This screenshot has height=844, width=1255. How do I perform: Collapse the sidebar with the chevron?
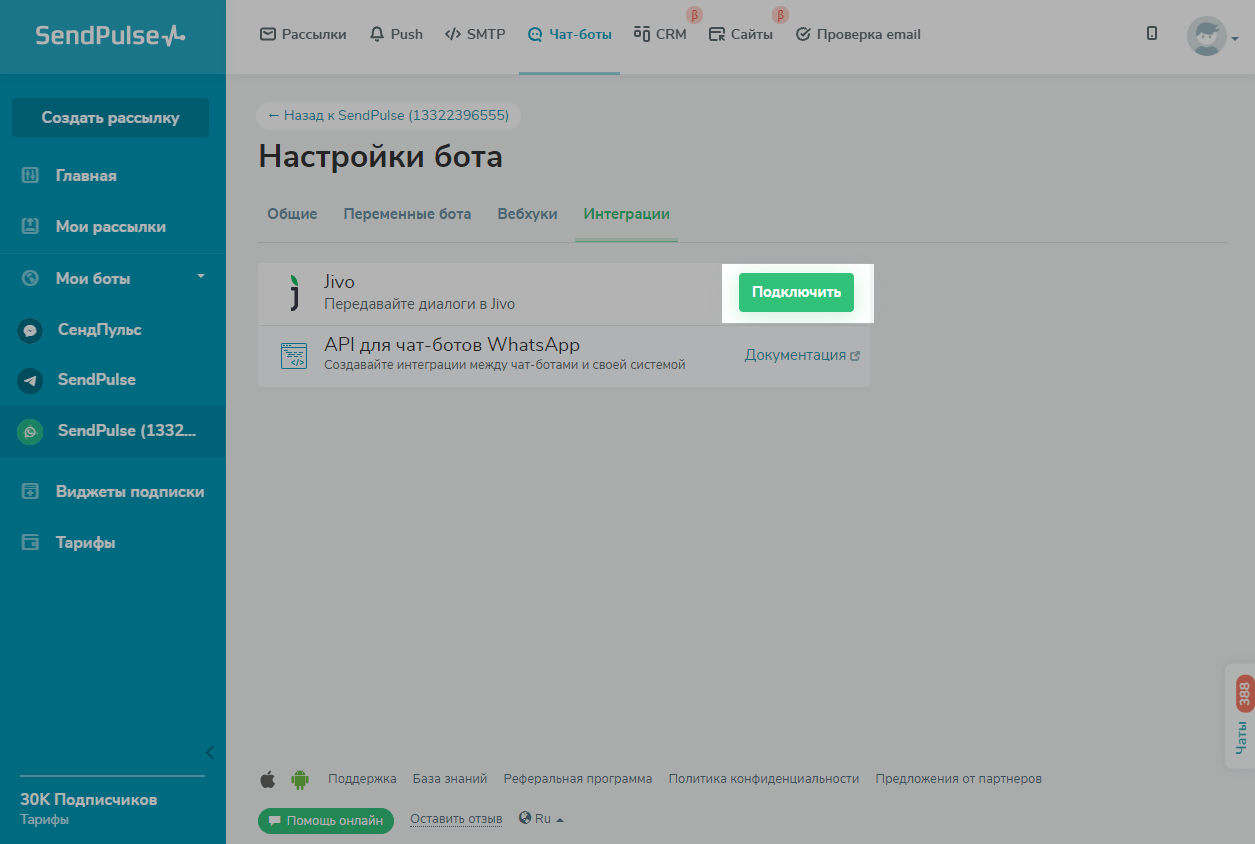click(x=209, y=752)
